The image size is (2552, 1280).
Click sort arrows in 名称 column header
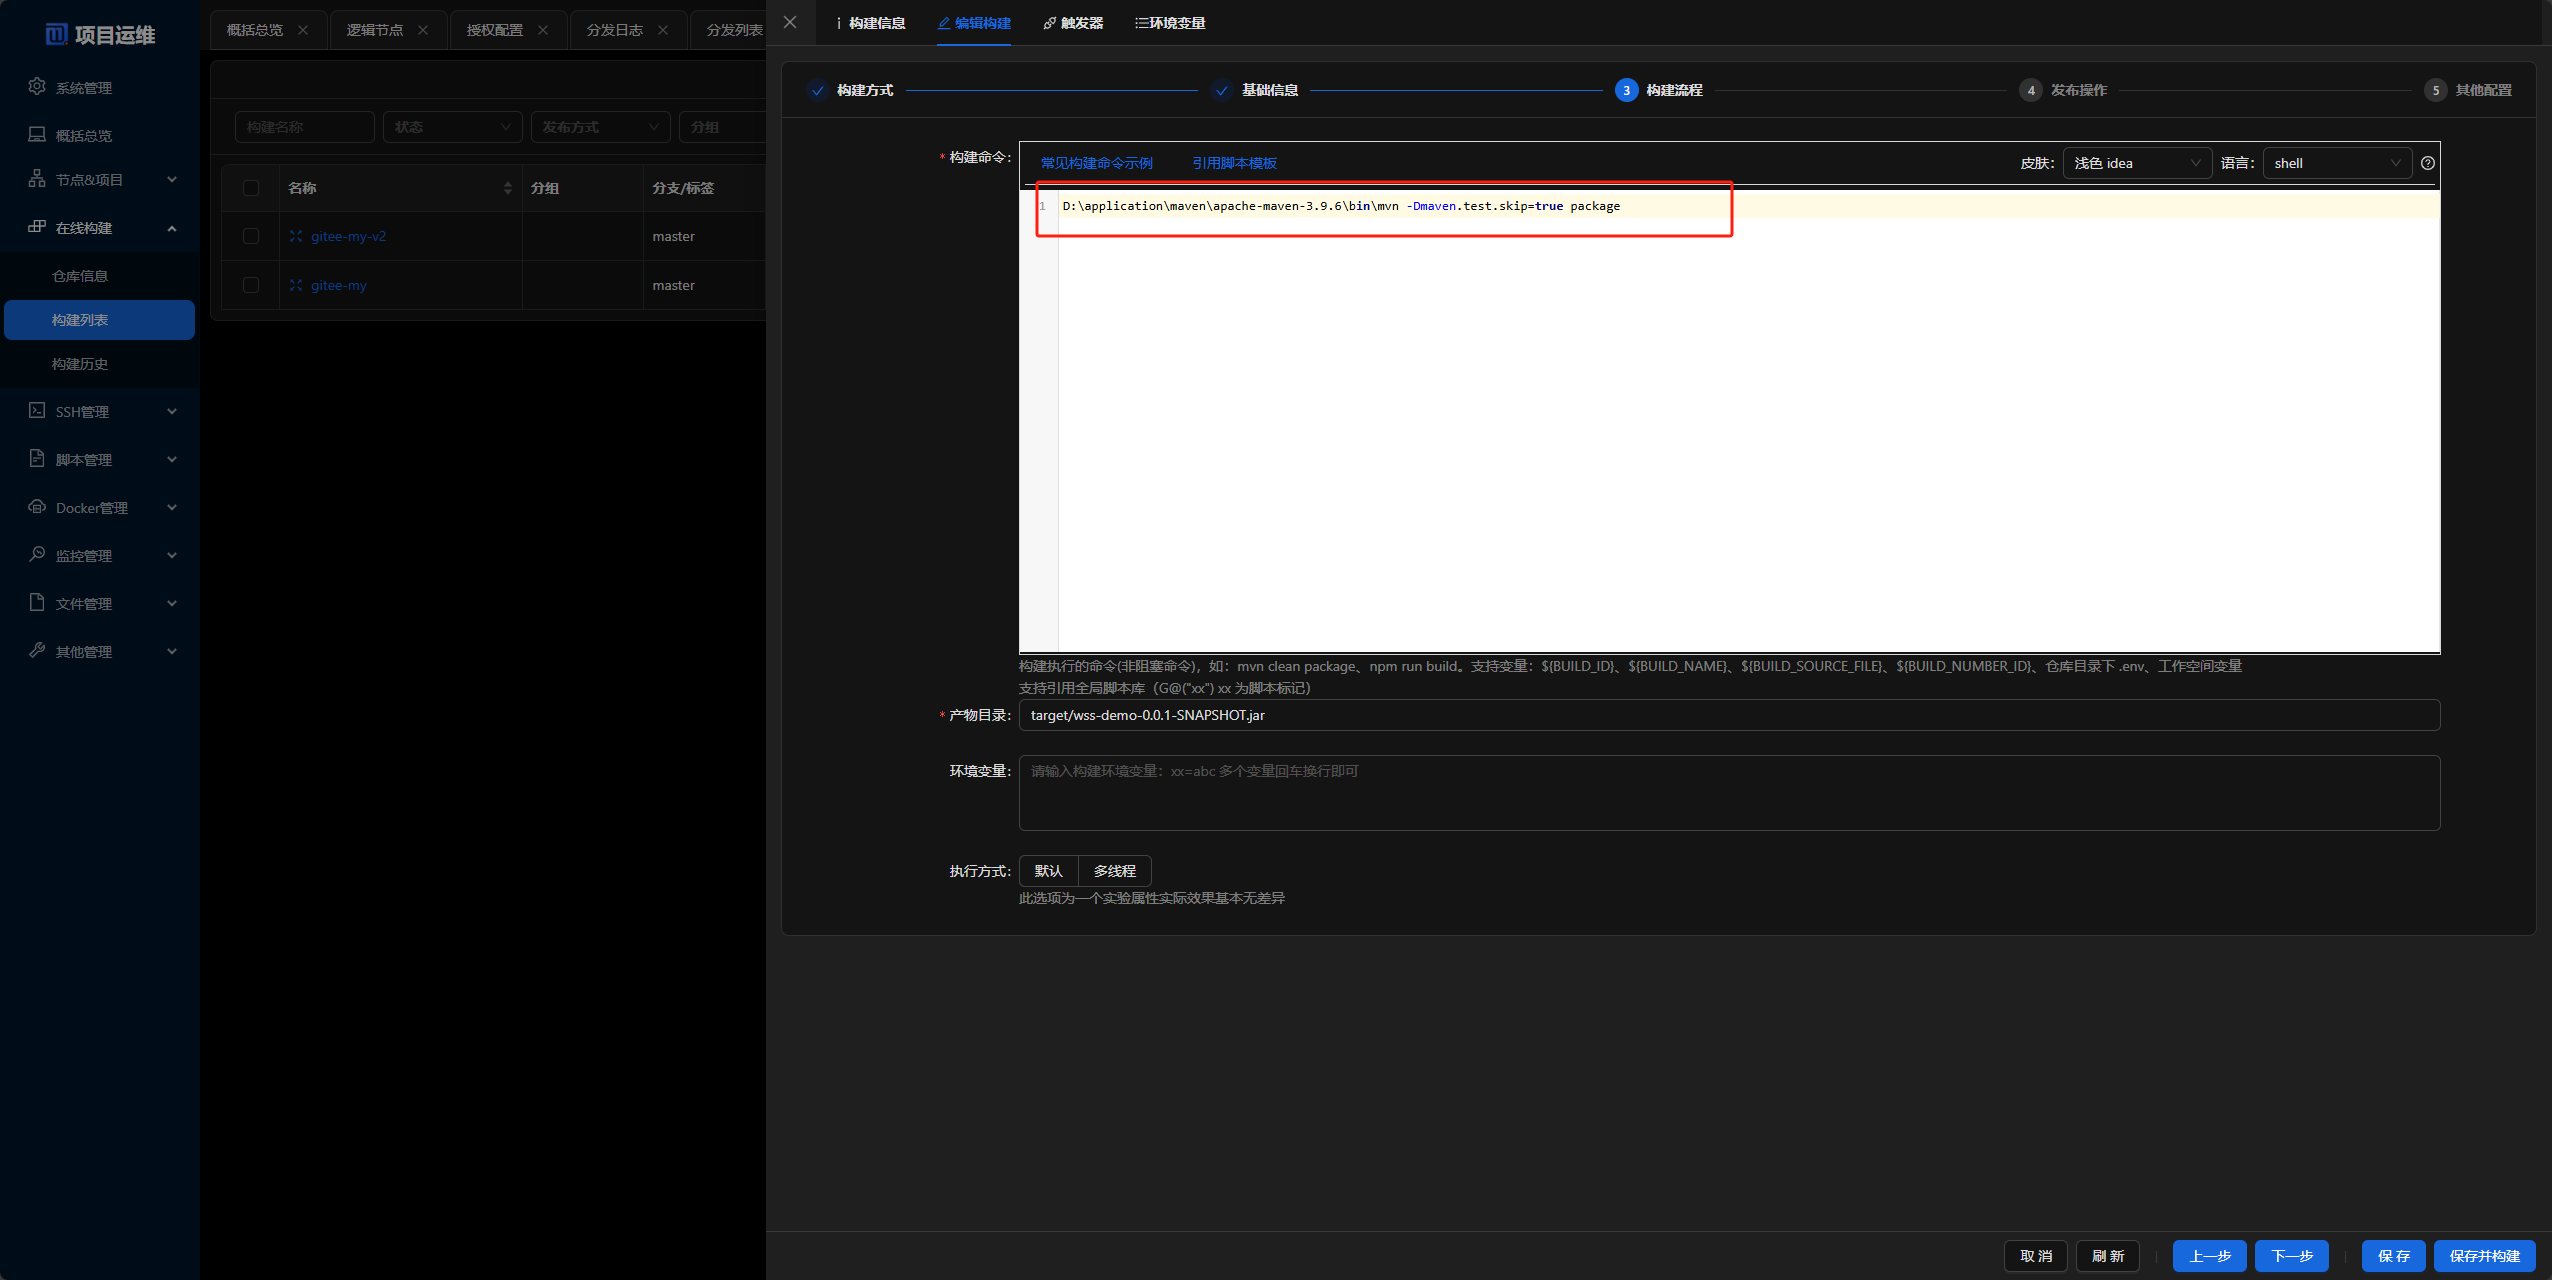(508, 188)
